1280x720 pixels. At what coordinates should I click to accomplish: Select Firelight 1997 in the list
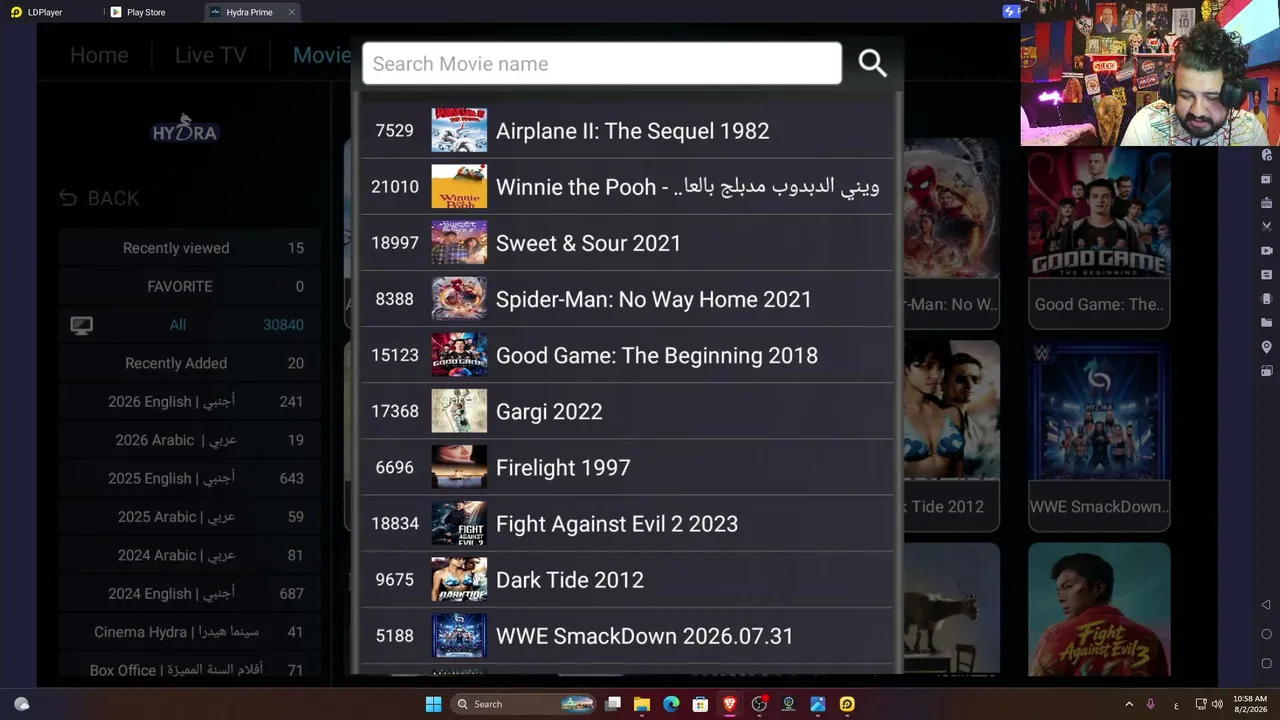tap(627, 467)
